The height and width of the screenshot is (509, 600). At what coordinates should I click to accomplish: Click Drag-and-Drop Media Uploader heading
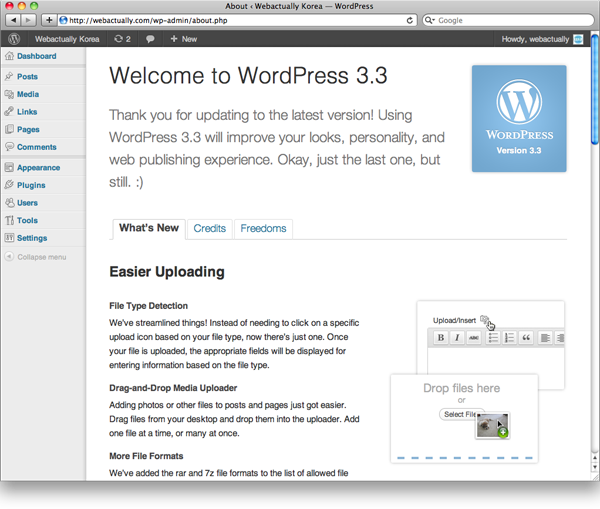173,388
